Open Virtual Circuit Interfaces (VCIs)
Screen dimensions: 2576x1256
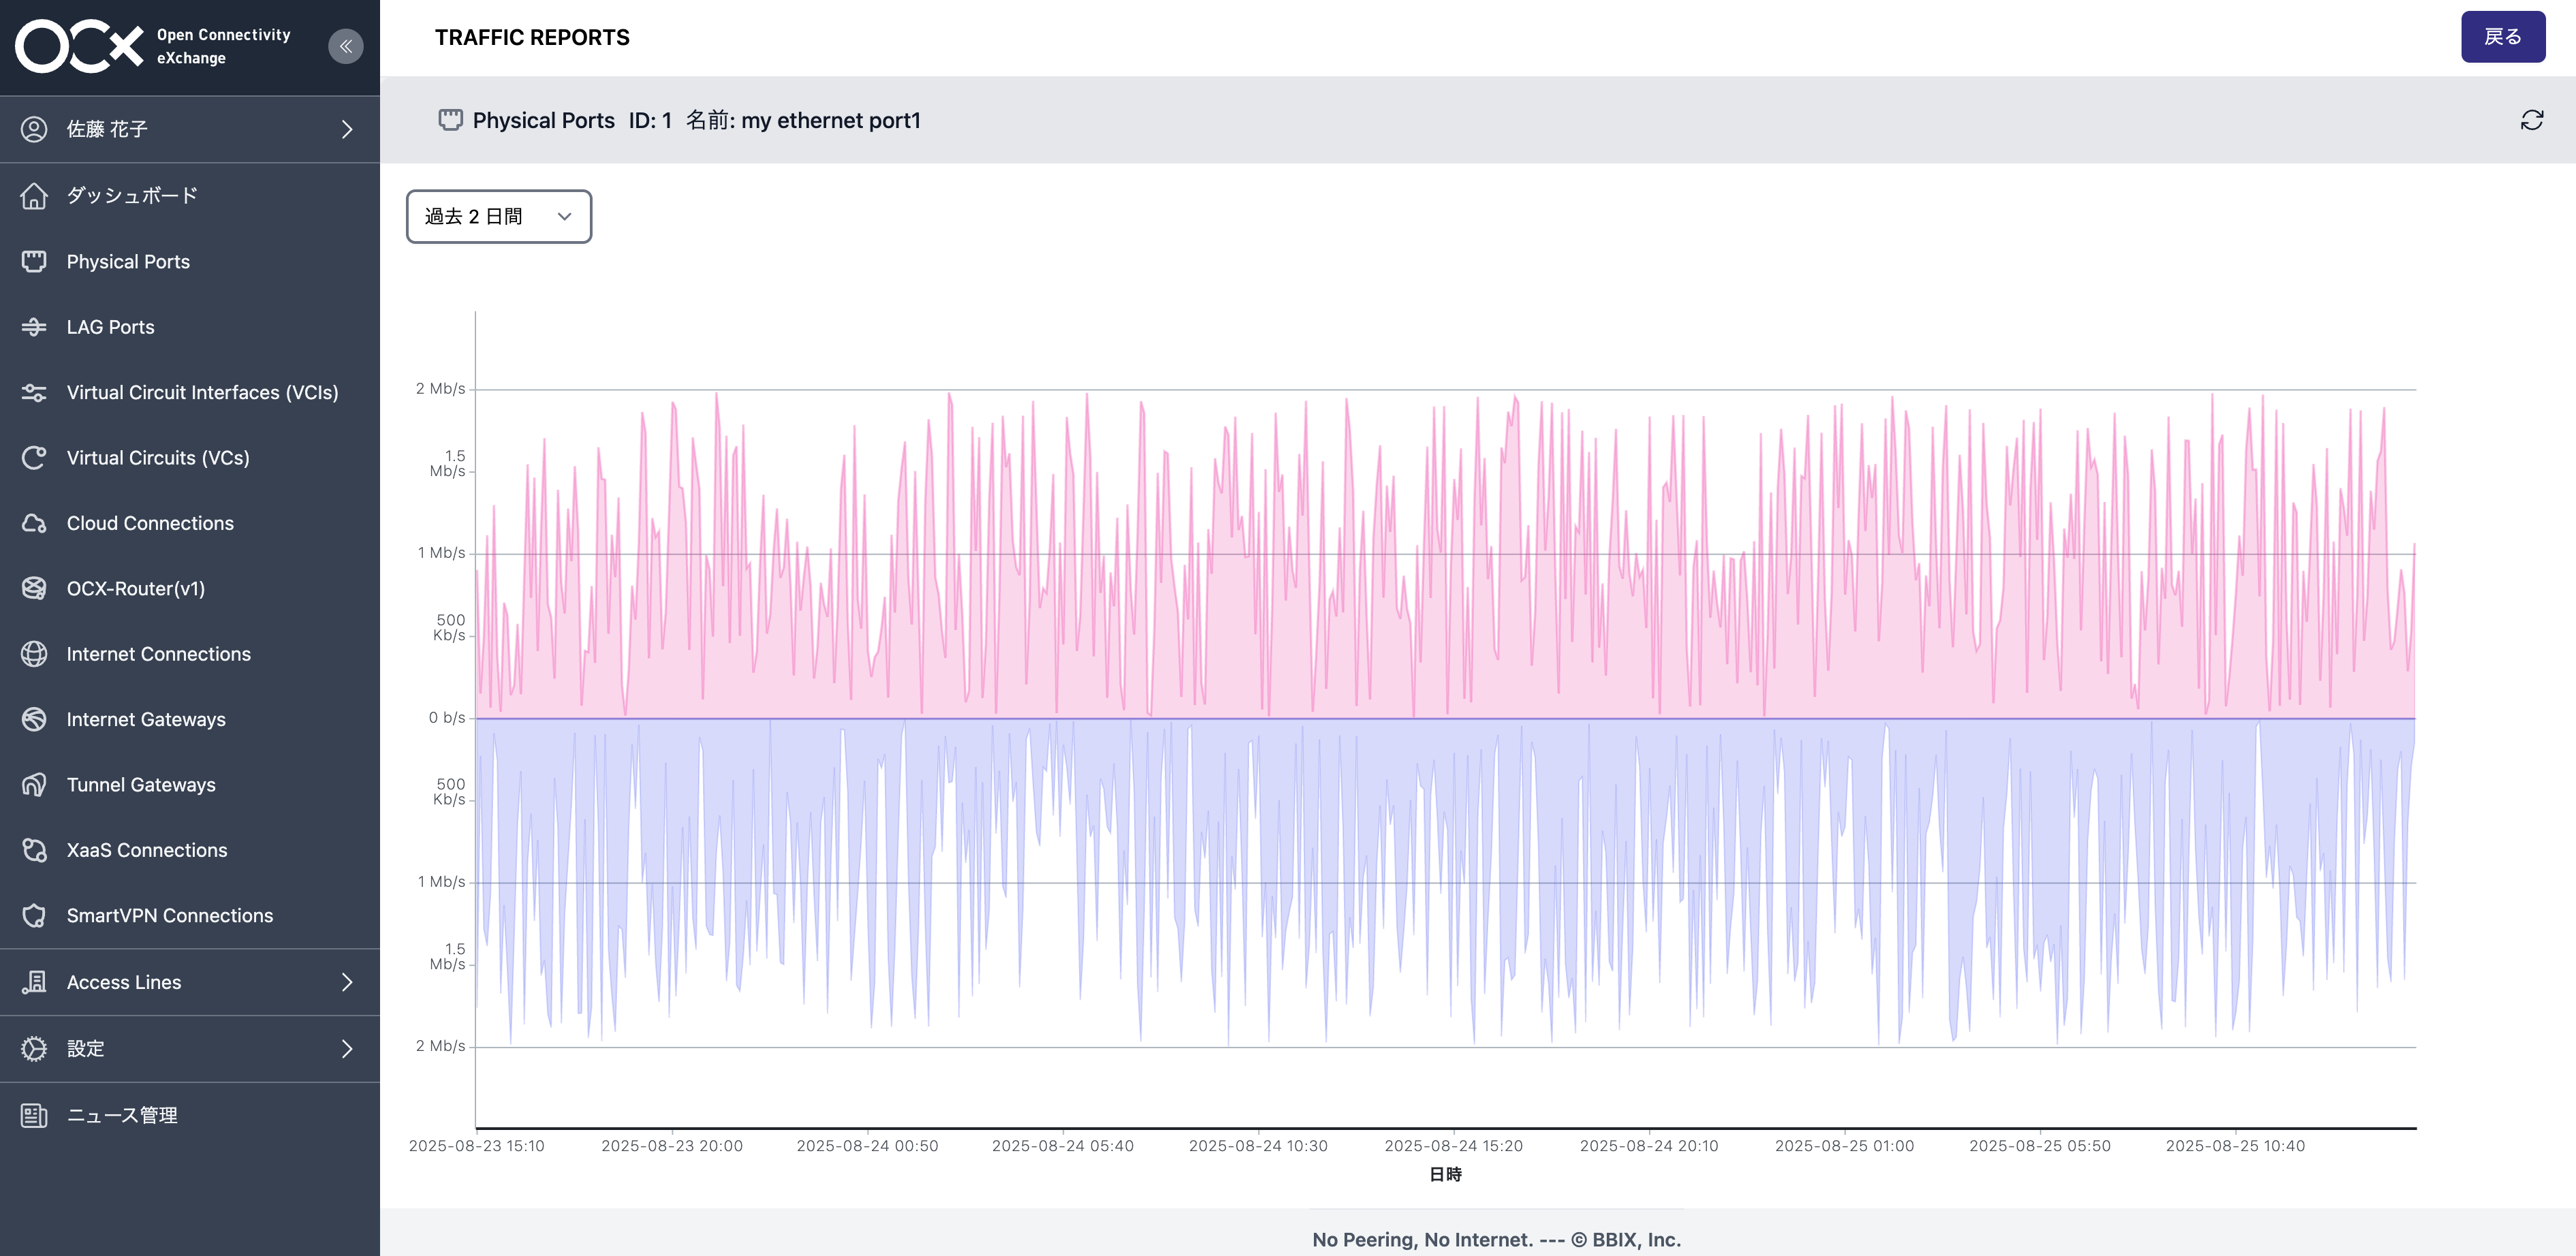coord(202,392)
